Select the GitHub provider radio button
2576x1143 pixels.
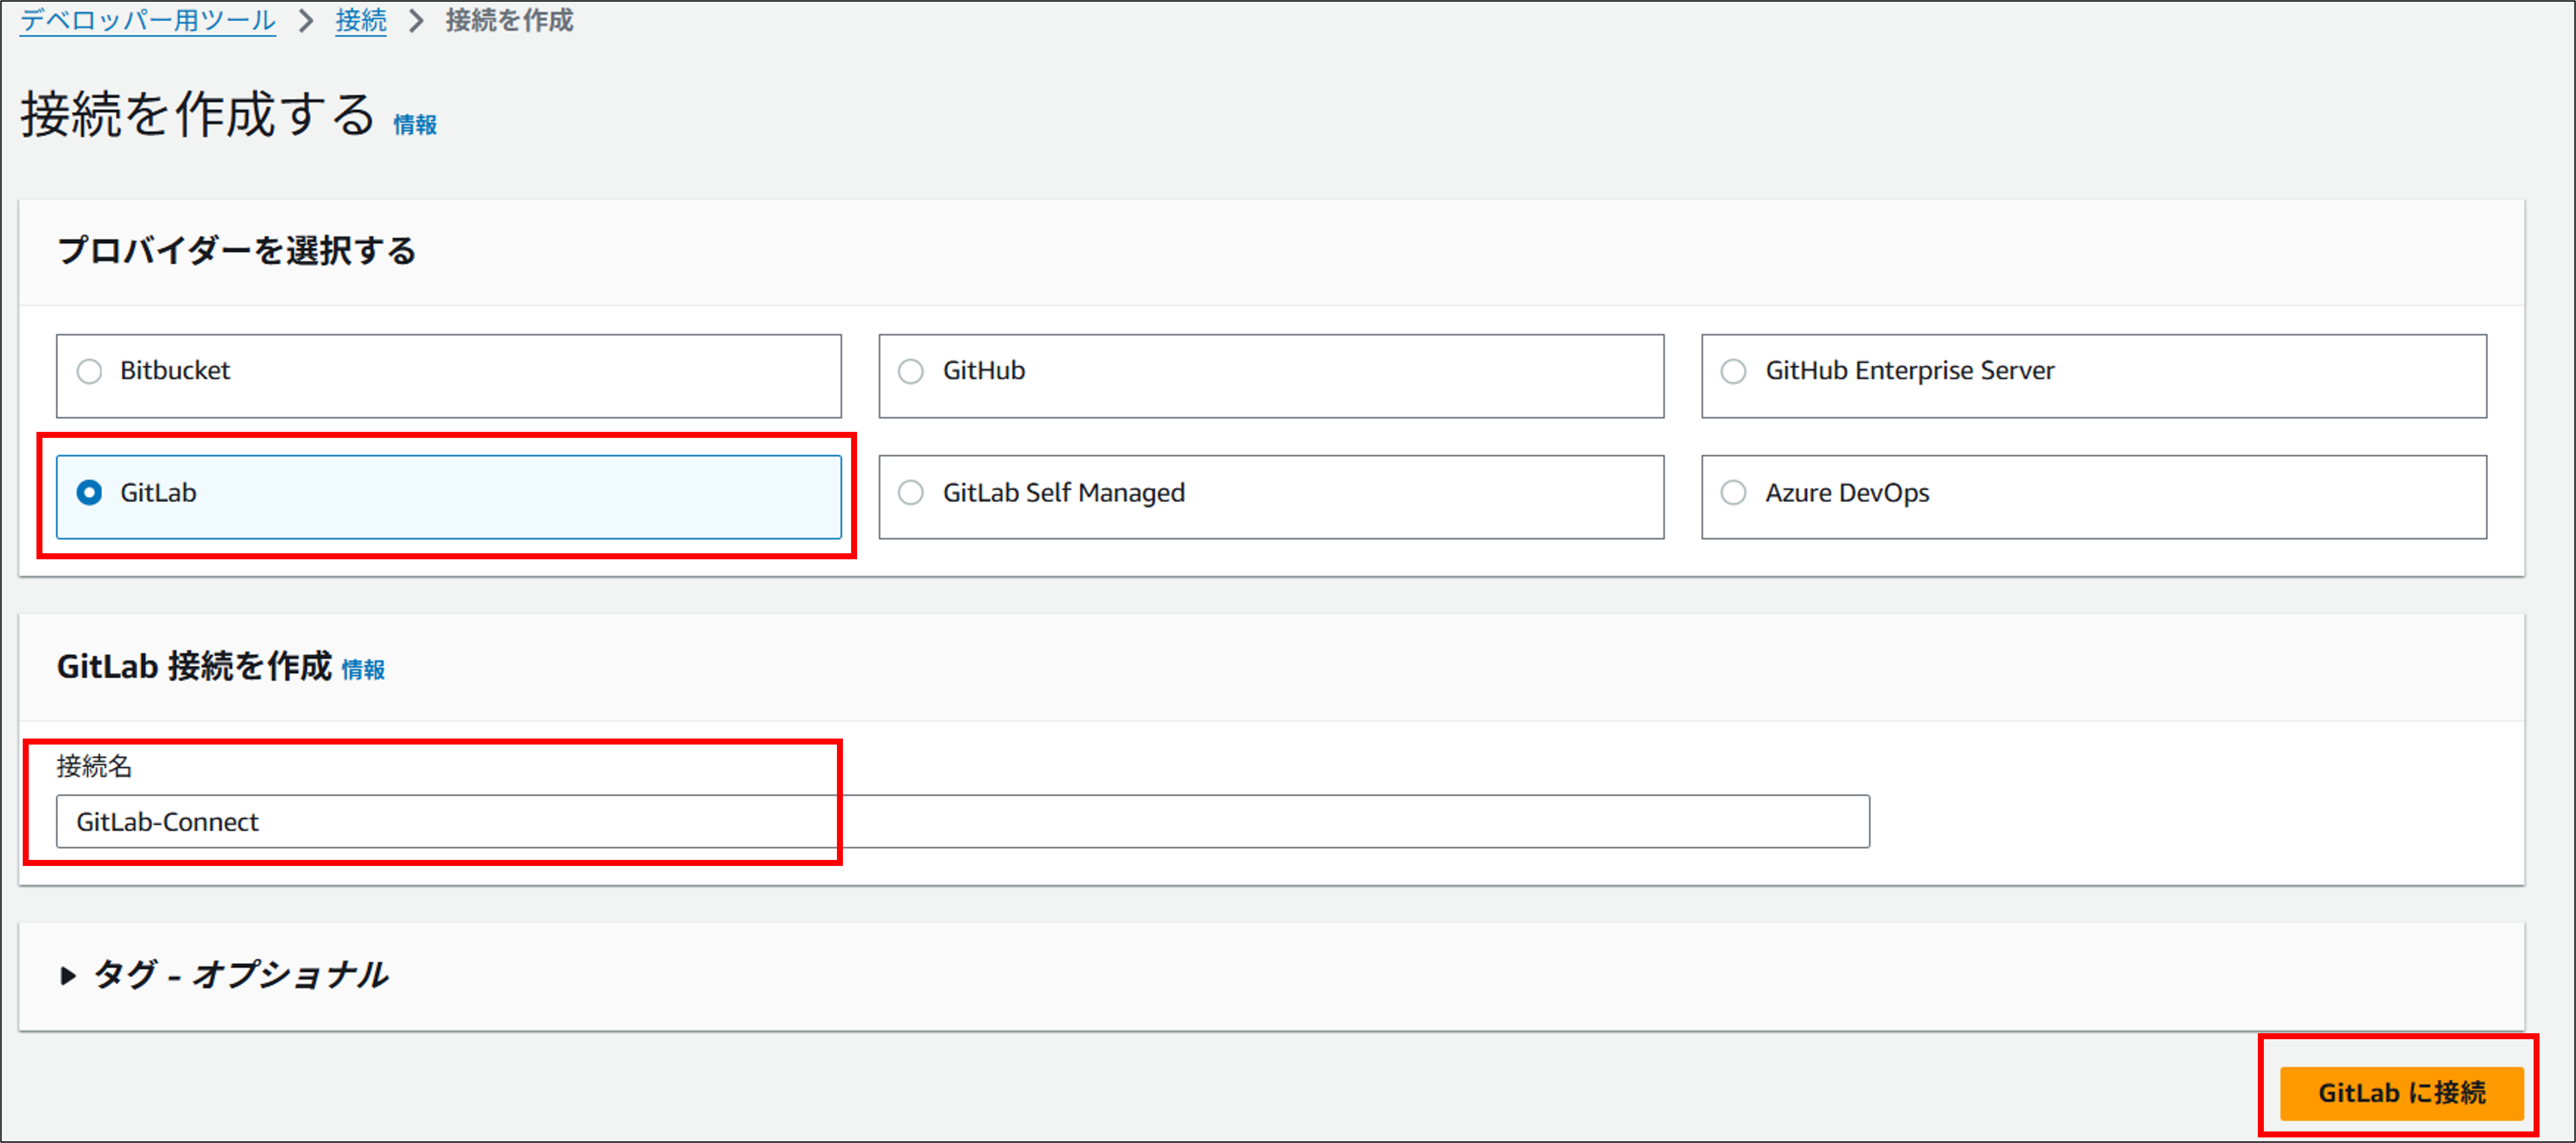click(x=911, y=372)
